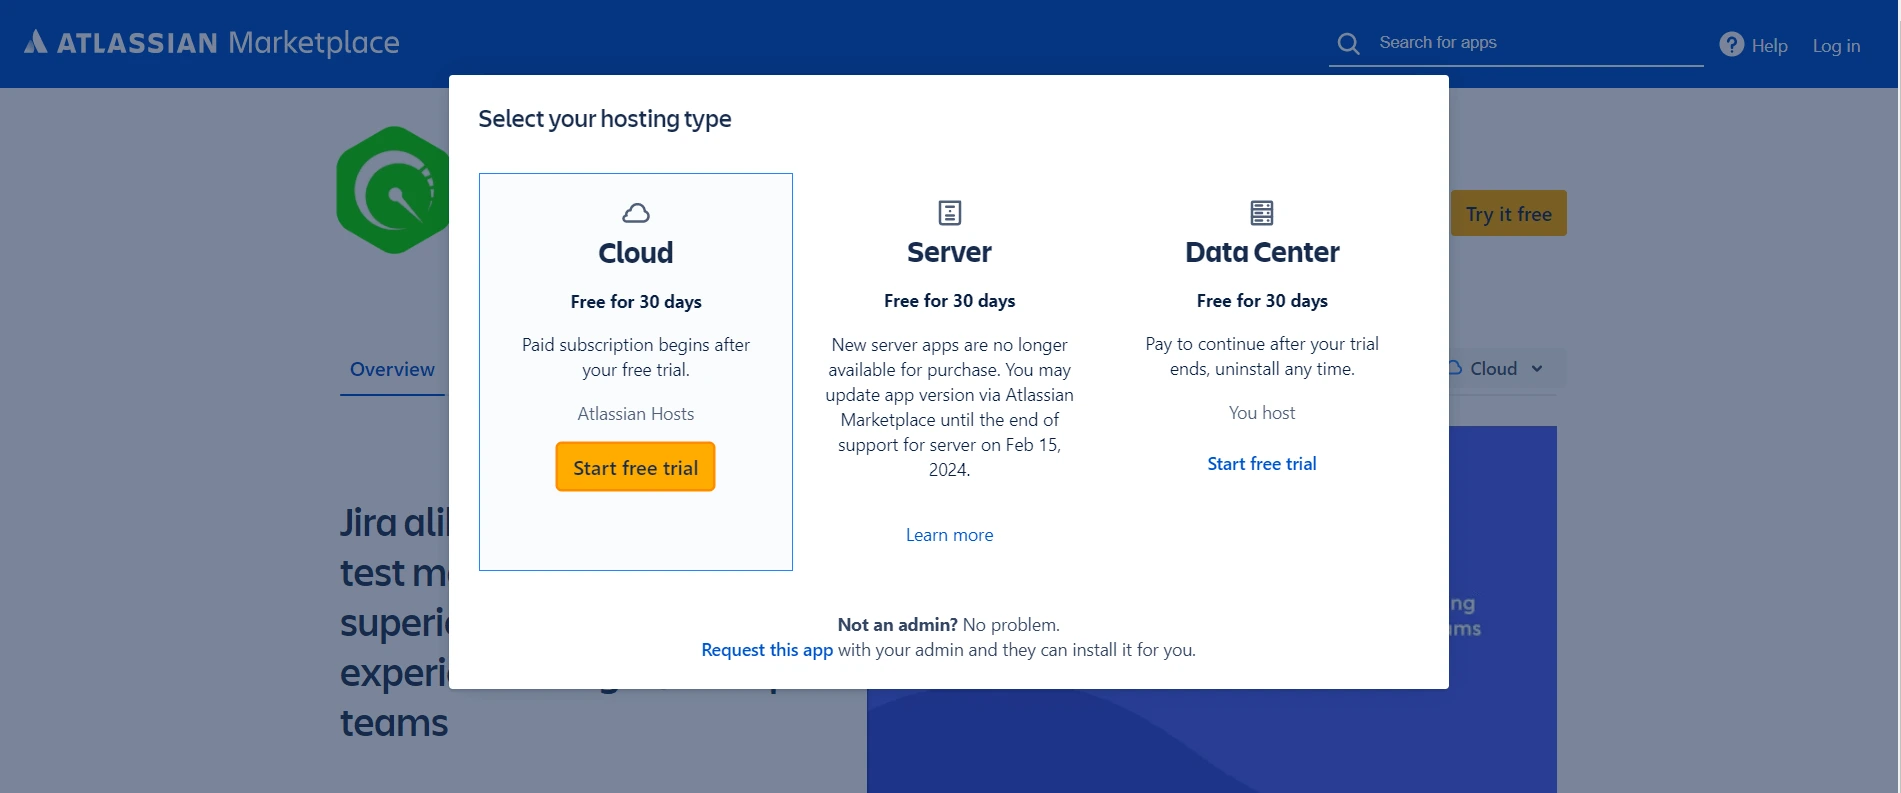Click the Server hosting icon
Screen dimensions: 1901x793
pos(950,212)
